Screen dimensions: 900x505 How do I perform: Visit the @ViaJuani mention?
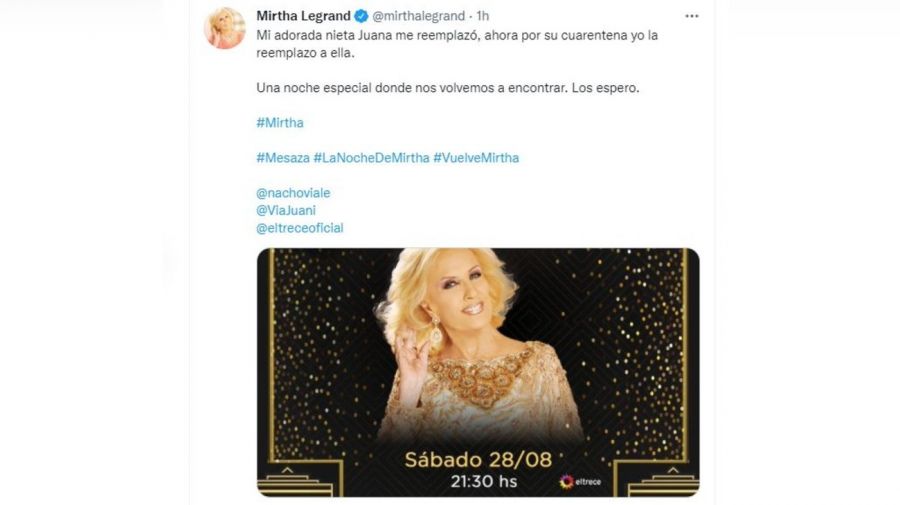tap(286, 211)
